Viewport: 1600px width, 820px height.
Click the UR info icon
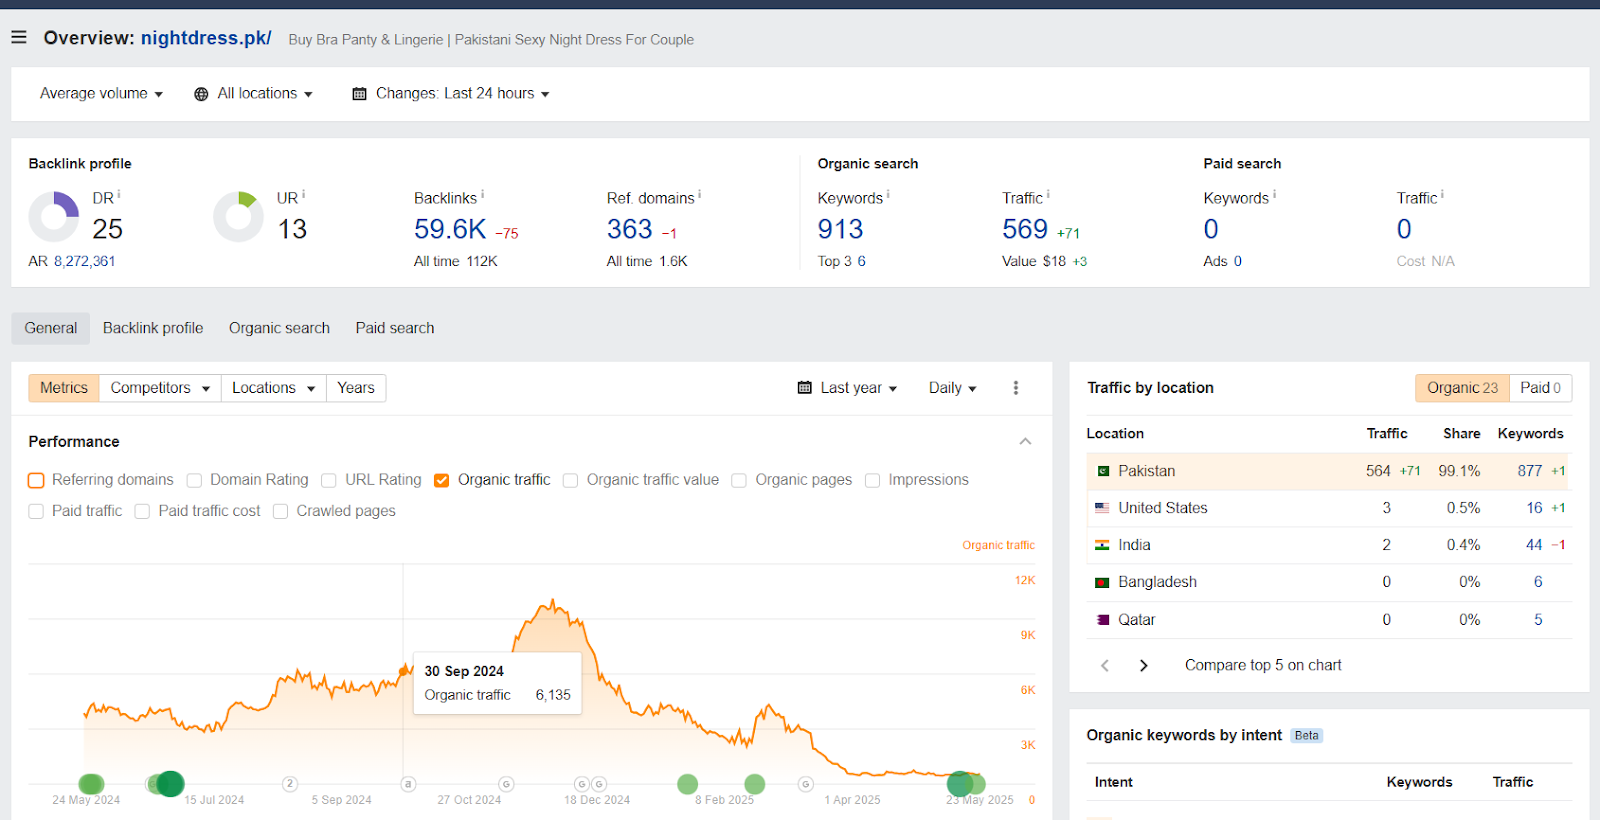pos(304,195)
